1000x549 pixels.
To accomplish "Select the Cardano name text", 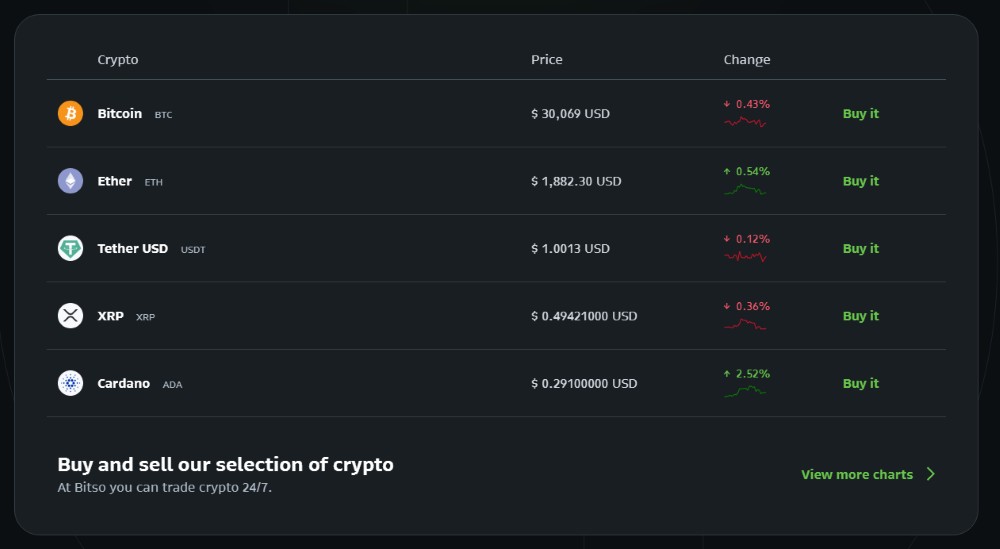I will (123, 383).
